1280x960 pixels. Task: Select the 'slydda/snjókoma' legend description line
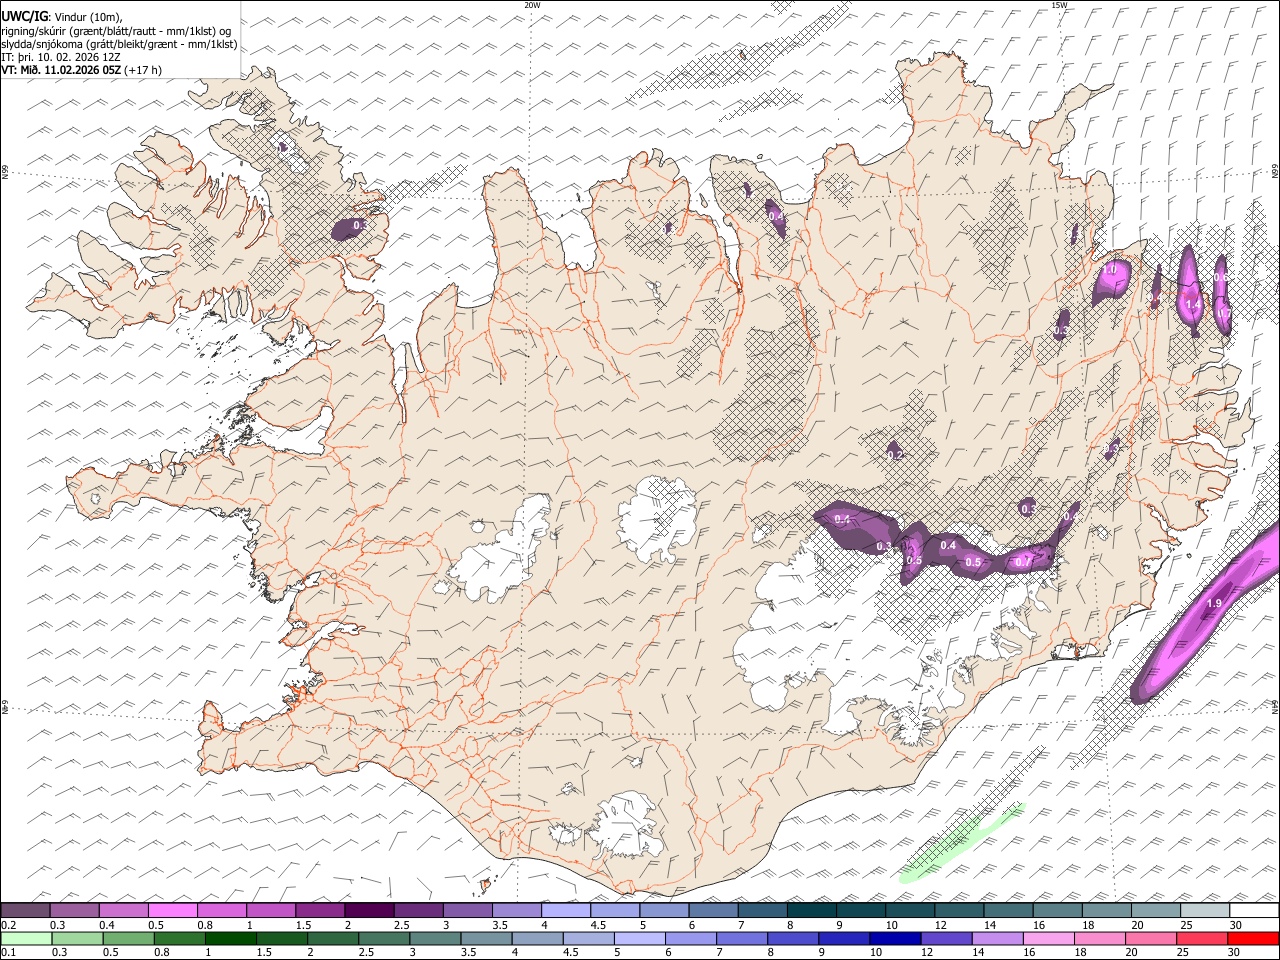[119, 44]
